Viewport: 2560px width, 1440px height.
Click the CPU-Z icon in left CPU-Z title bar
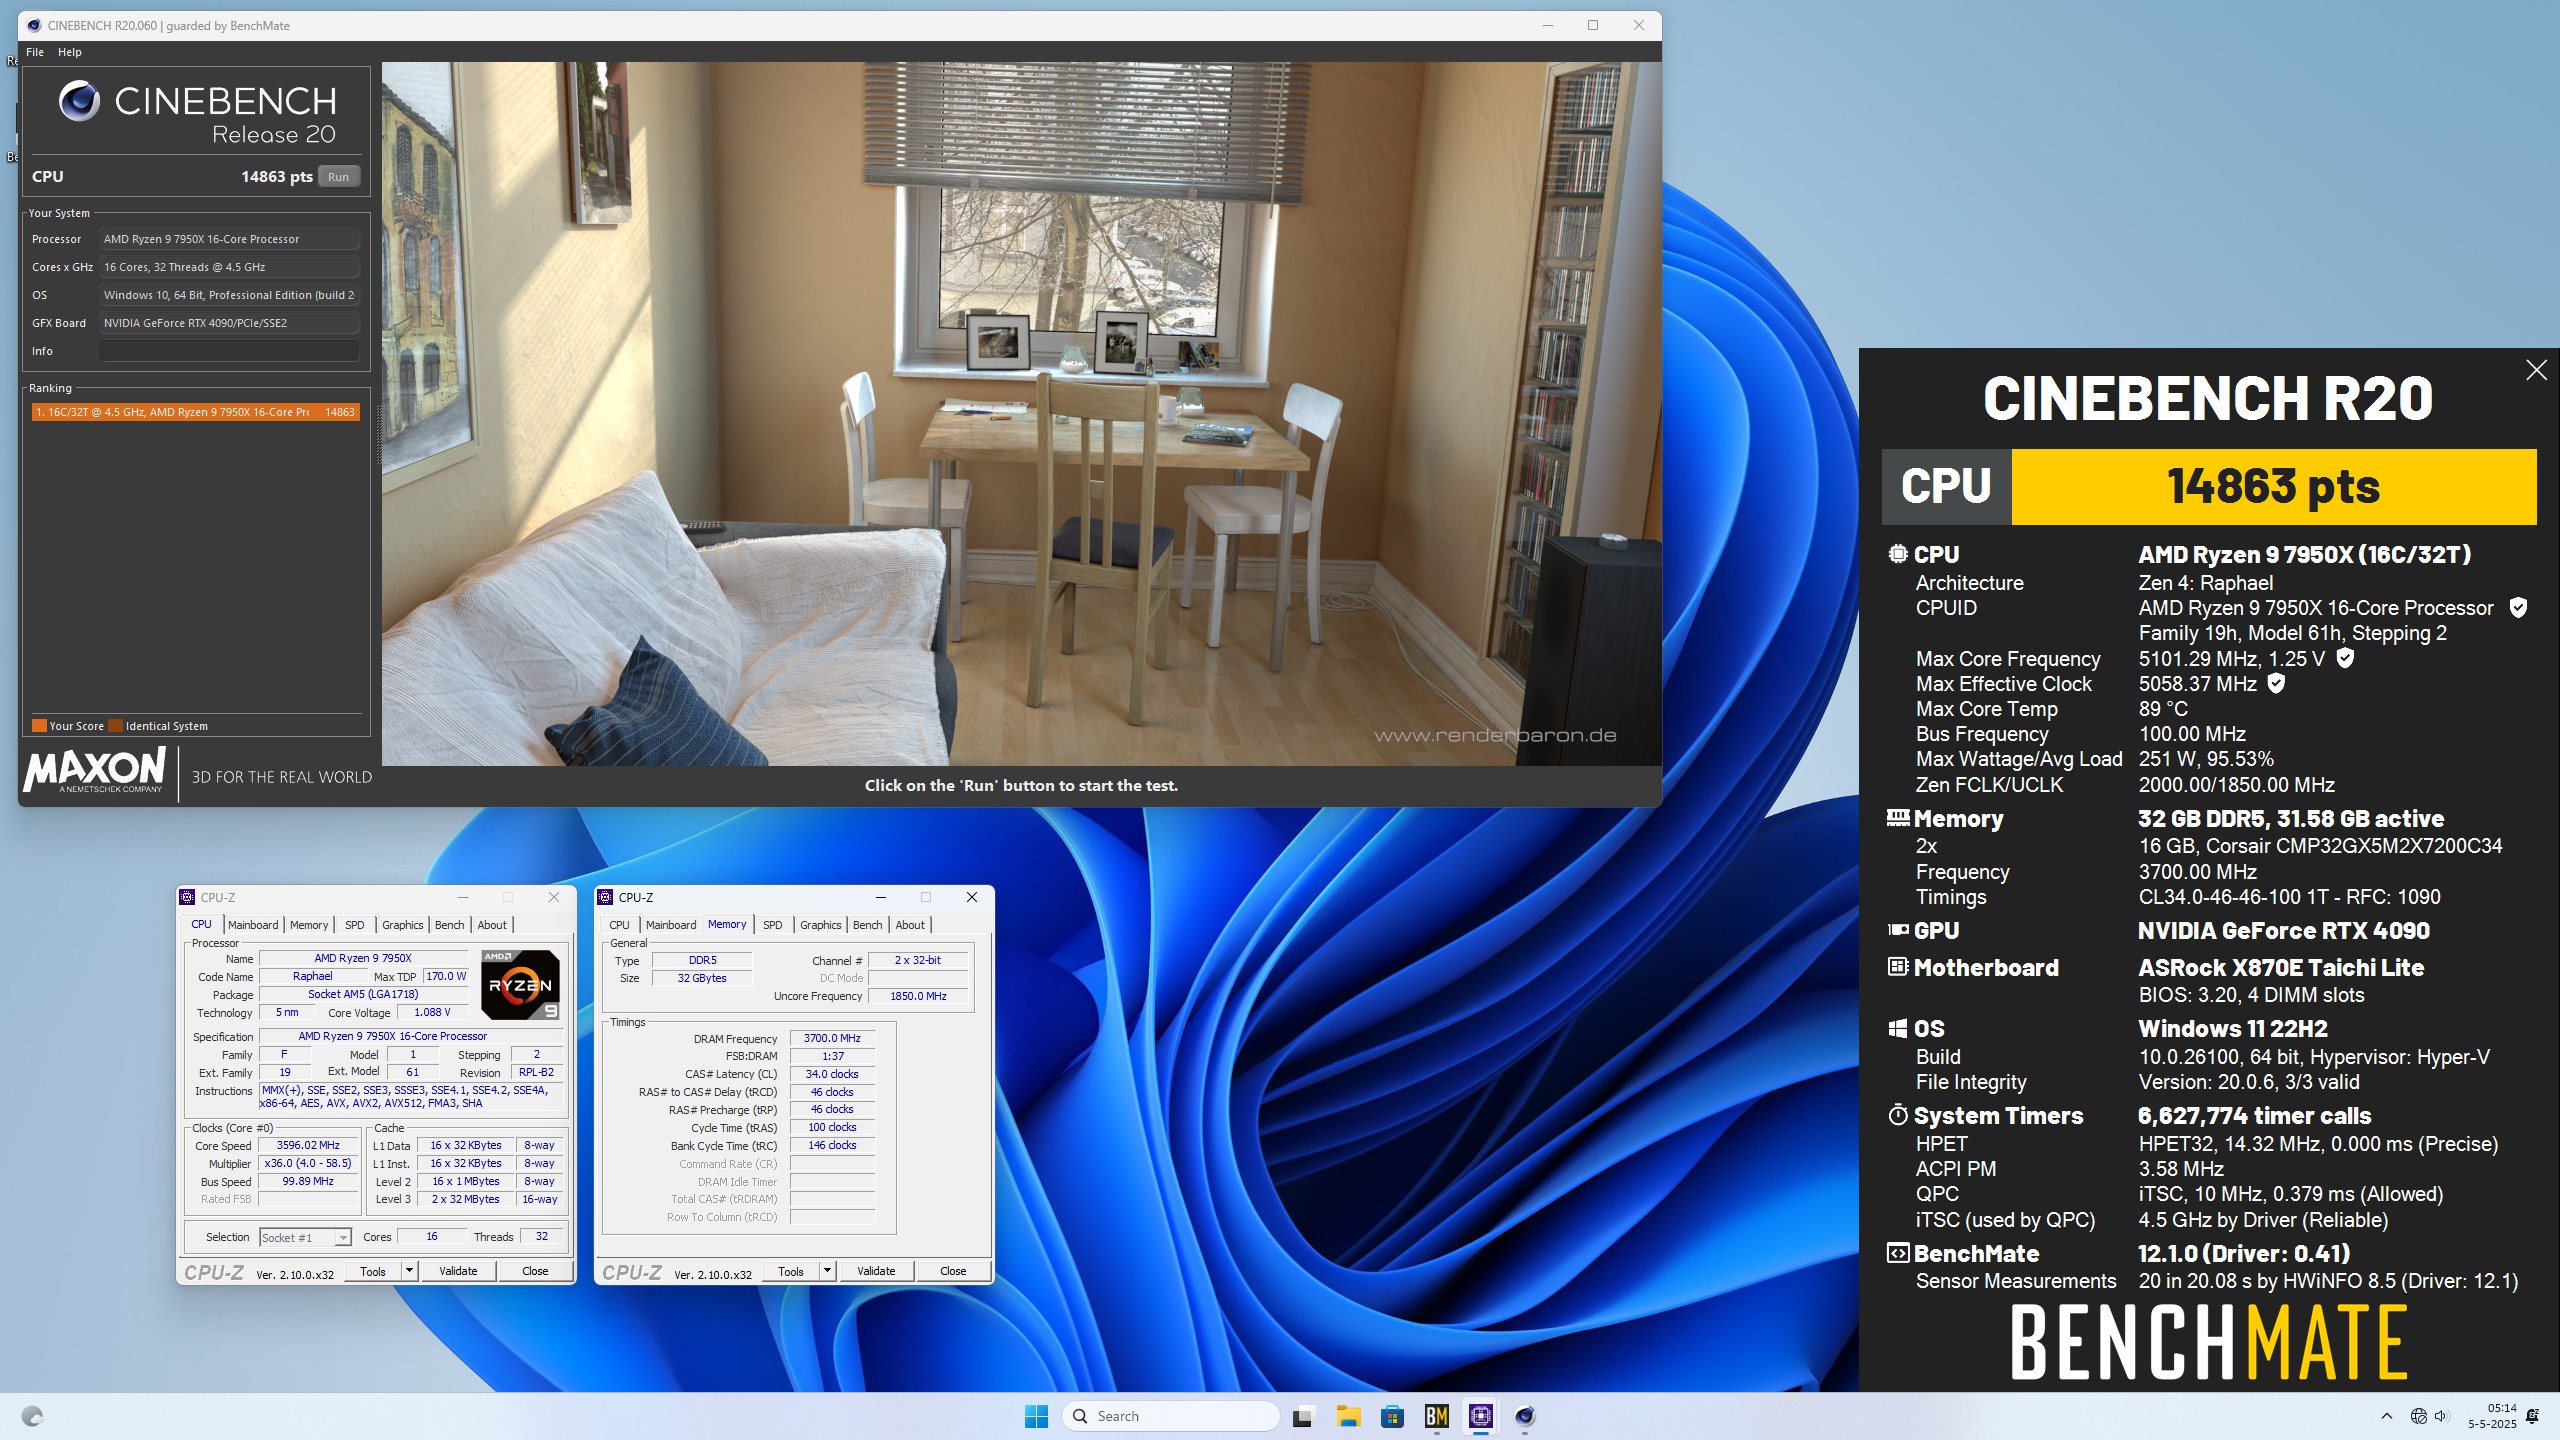(x=188, y=897)
